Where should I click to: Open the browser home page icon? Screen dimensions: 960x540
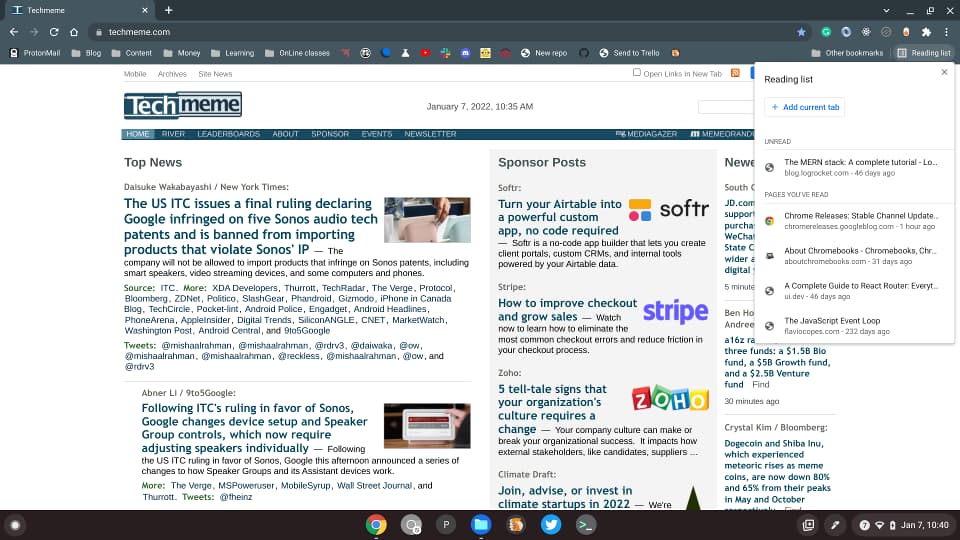(74, 32)
